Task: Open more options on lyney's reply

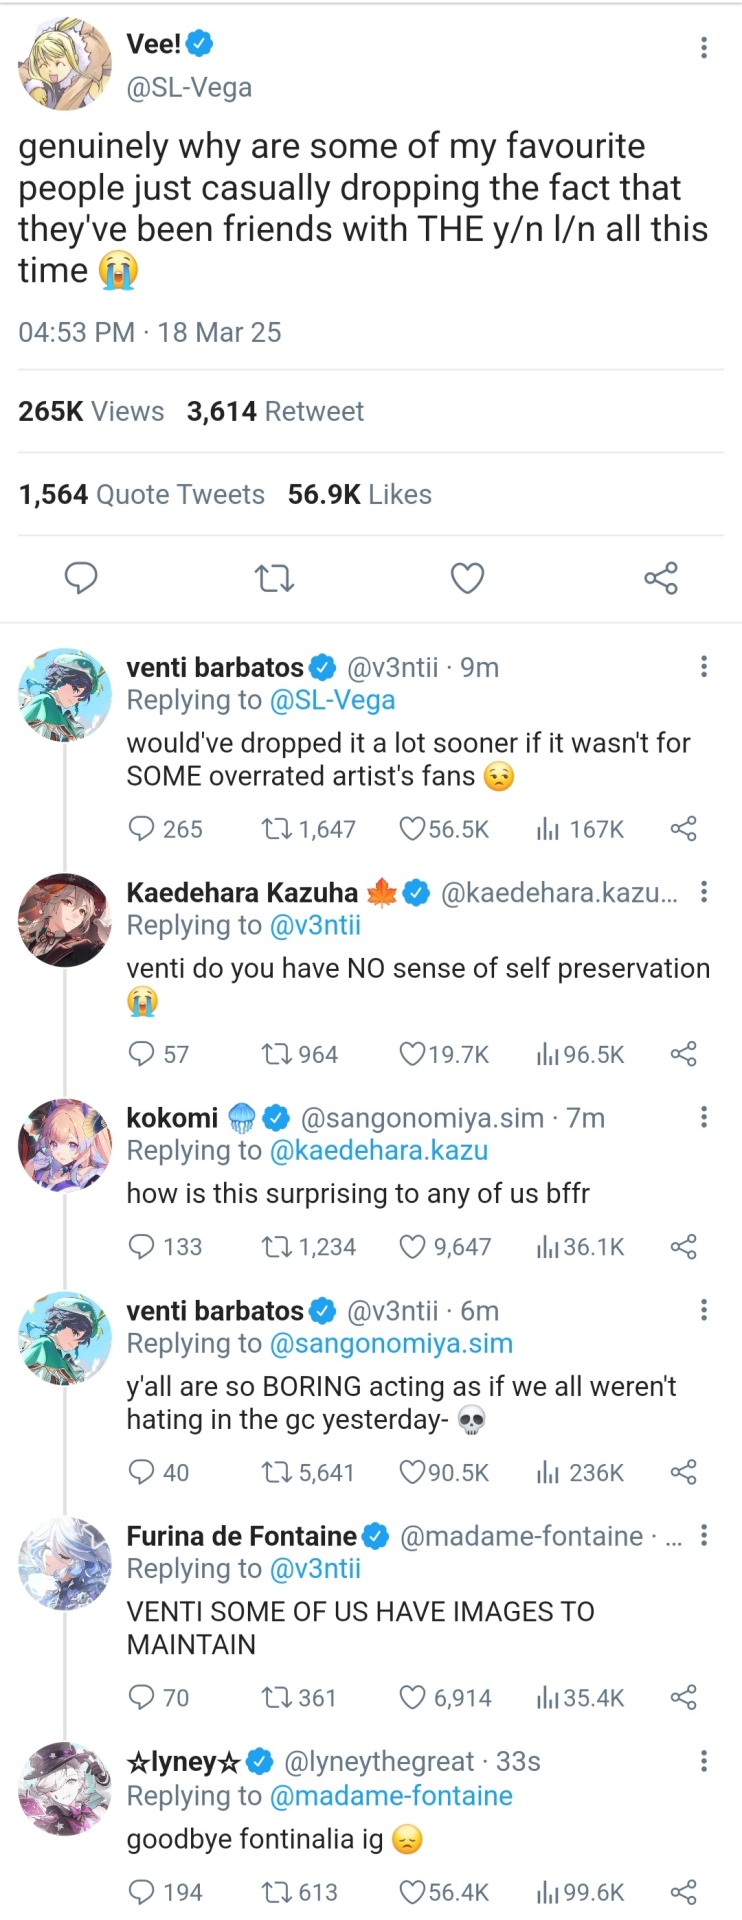Action: (x=704, y=1761)
